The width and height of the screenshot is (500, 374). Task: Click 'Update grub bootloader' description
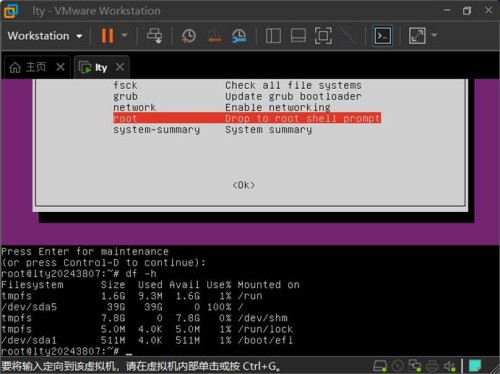click(293, 96)
